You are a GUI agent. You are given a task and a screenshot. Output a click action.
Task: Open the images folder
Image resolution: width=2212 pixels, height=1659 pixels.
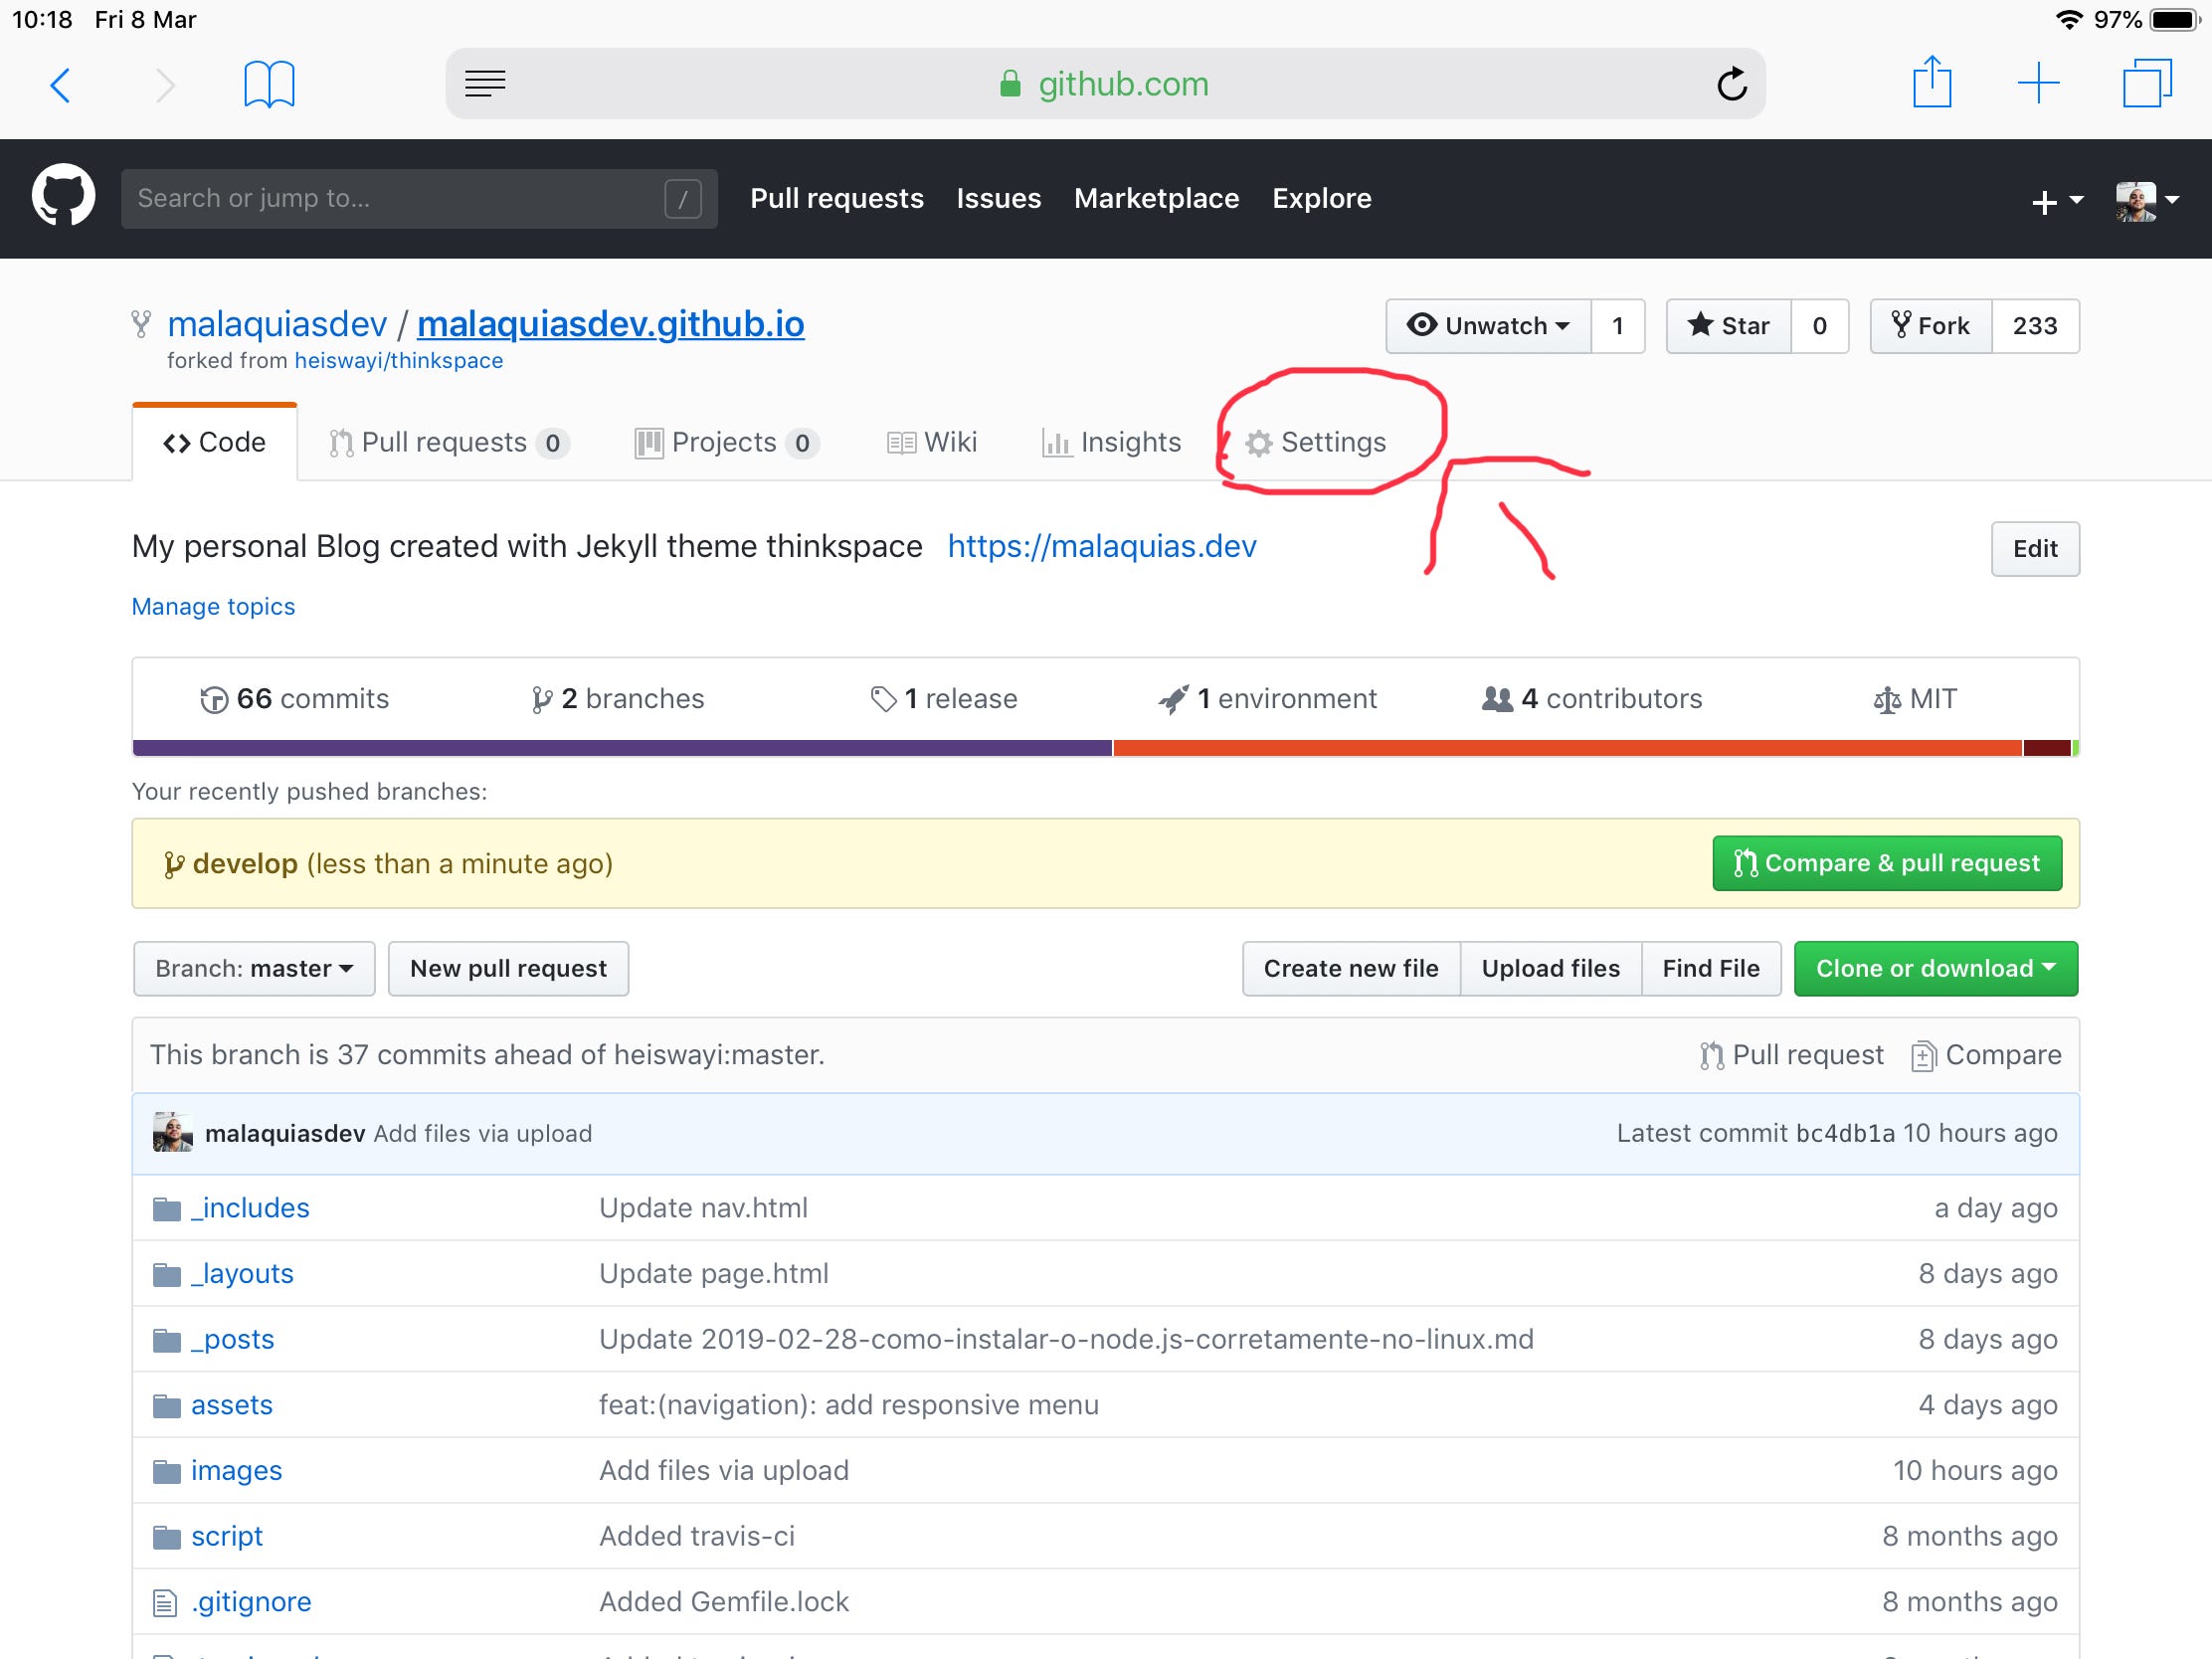click(x=236, y=1471)
